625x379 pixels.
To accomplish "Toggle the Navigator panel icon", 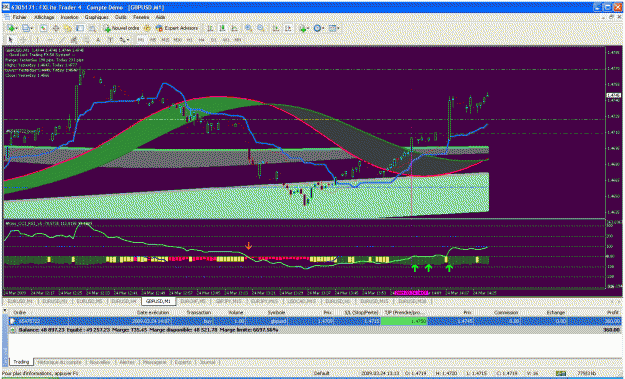I will pos(68,28).
